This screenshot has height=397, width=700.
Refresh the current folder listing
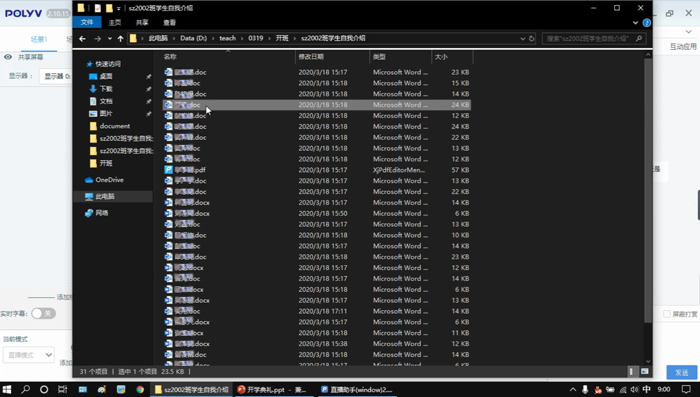click(x=532, y=38)
